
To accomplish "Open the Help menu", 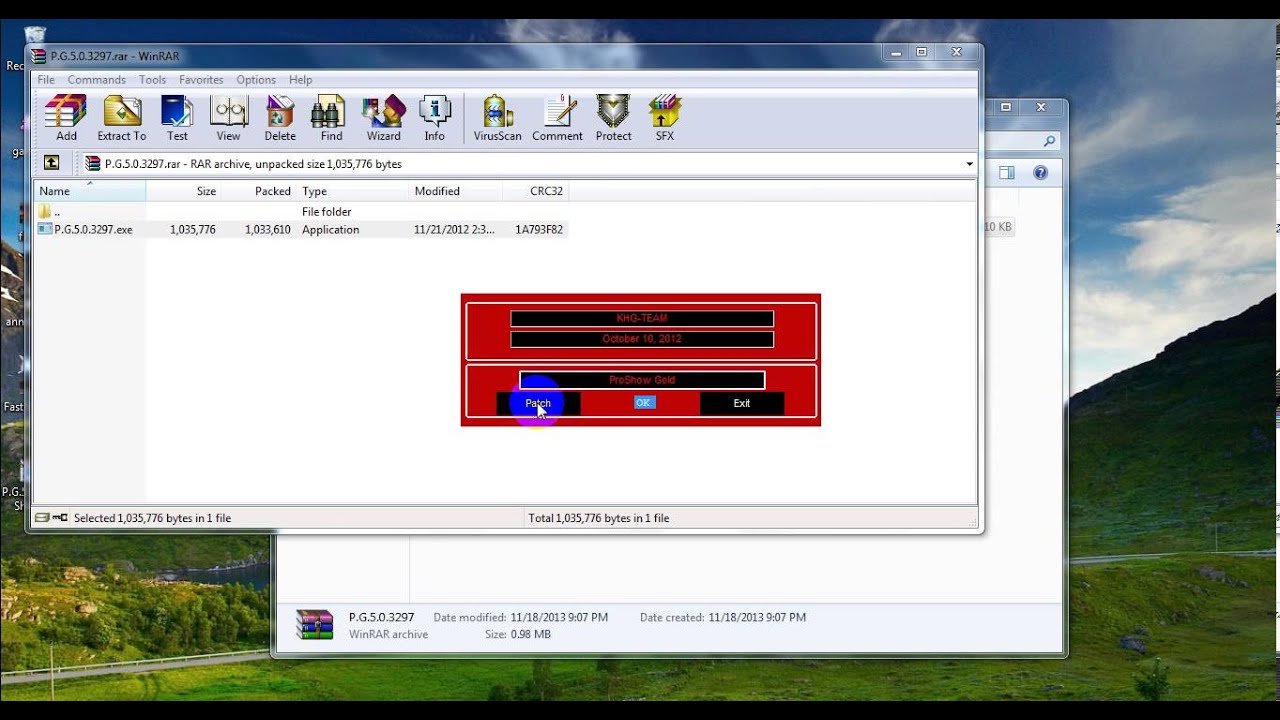I will pos(301,80).
